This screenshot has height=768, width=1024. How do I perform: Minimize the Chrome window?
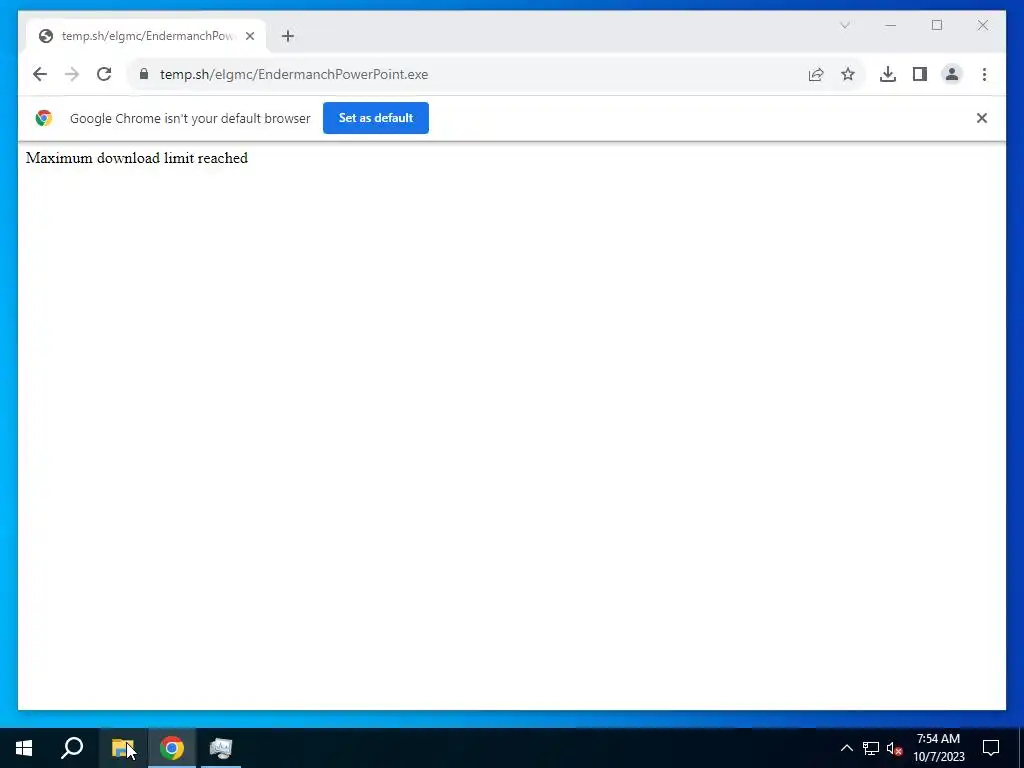[x=891, y=25]
